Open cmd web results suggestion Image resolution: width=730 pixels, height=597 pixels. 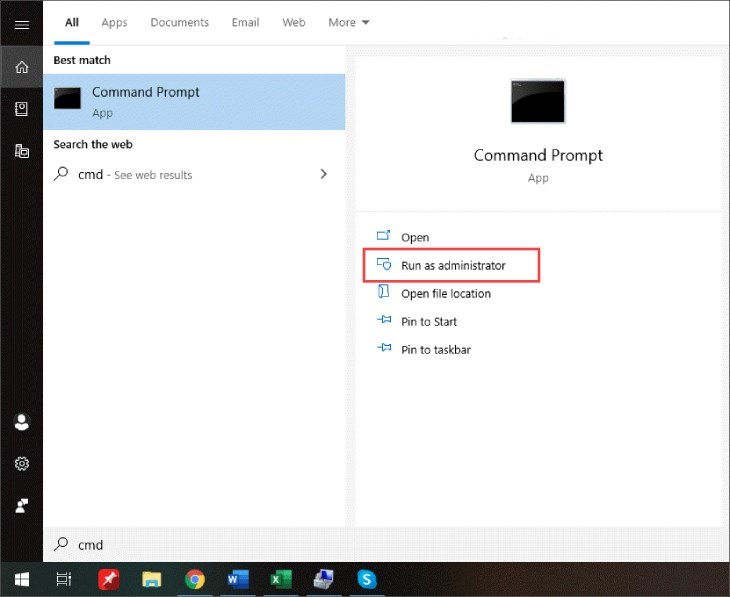click(194, 175)
